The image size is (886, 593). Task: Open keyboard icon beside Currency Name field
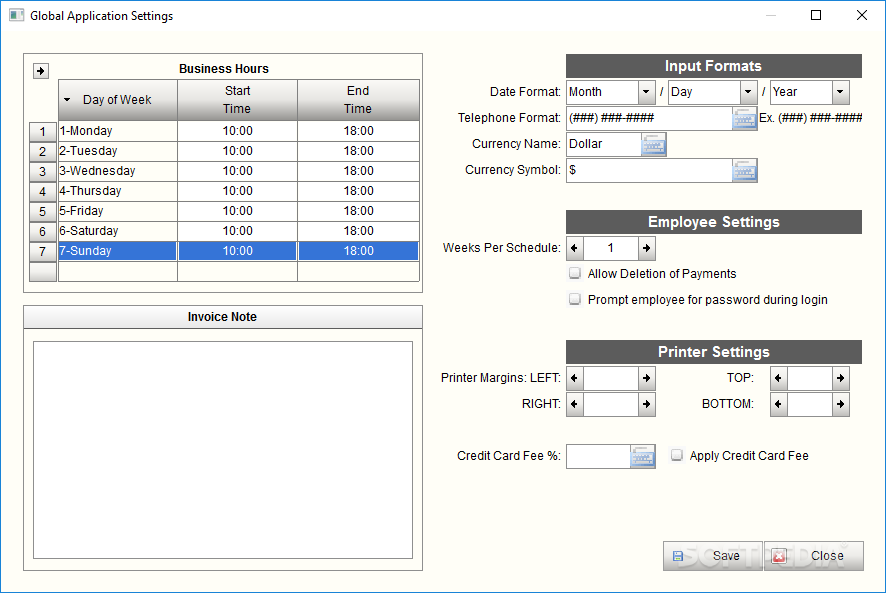pos(654,145)
